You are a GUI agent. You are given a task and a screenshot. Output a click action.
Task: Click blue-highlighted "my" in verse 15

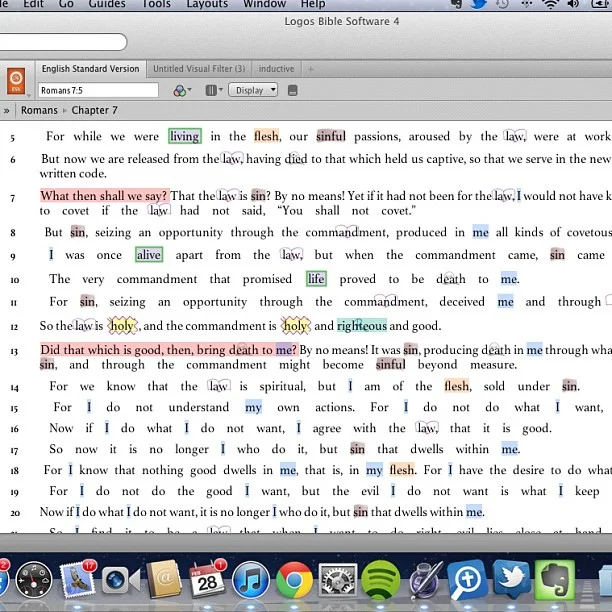253,407
